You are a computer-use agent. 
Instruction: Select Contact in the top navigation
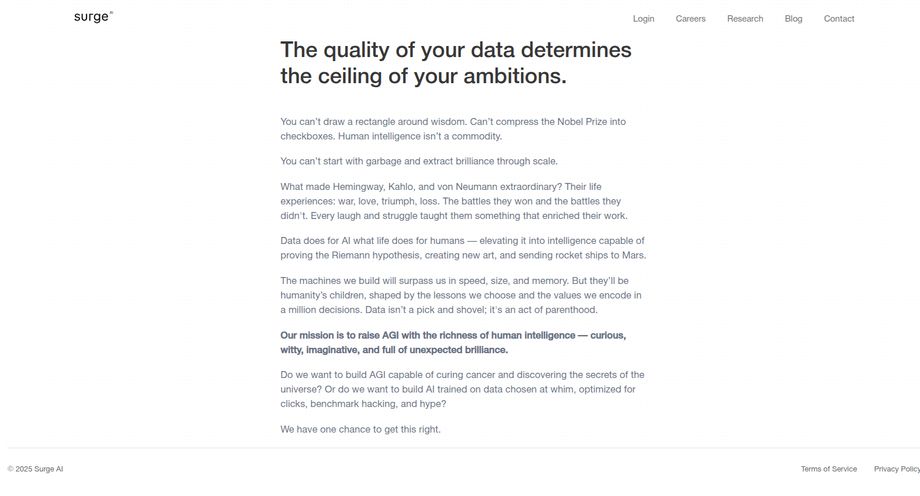[838, 19]
